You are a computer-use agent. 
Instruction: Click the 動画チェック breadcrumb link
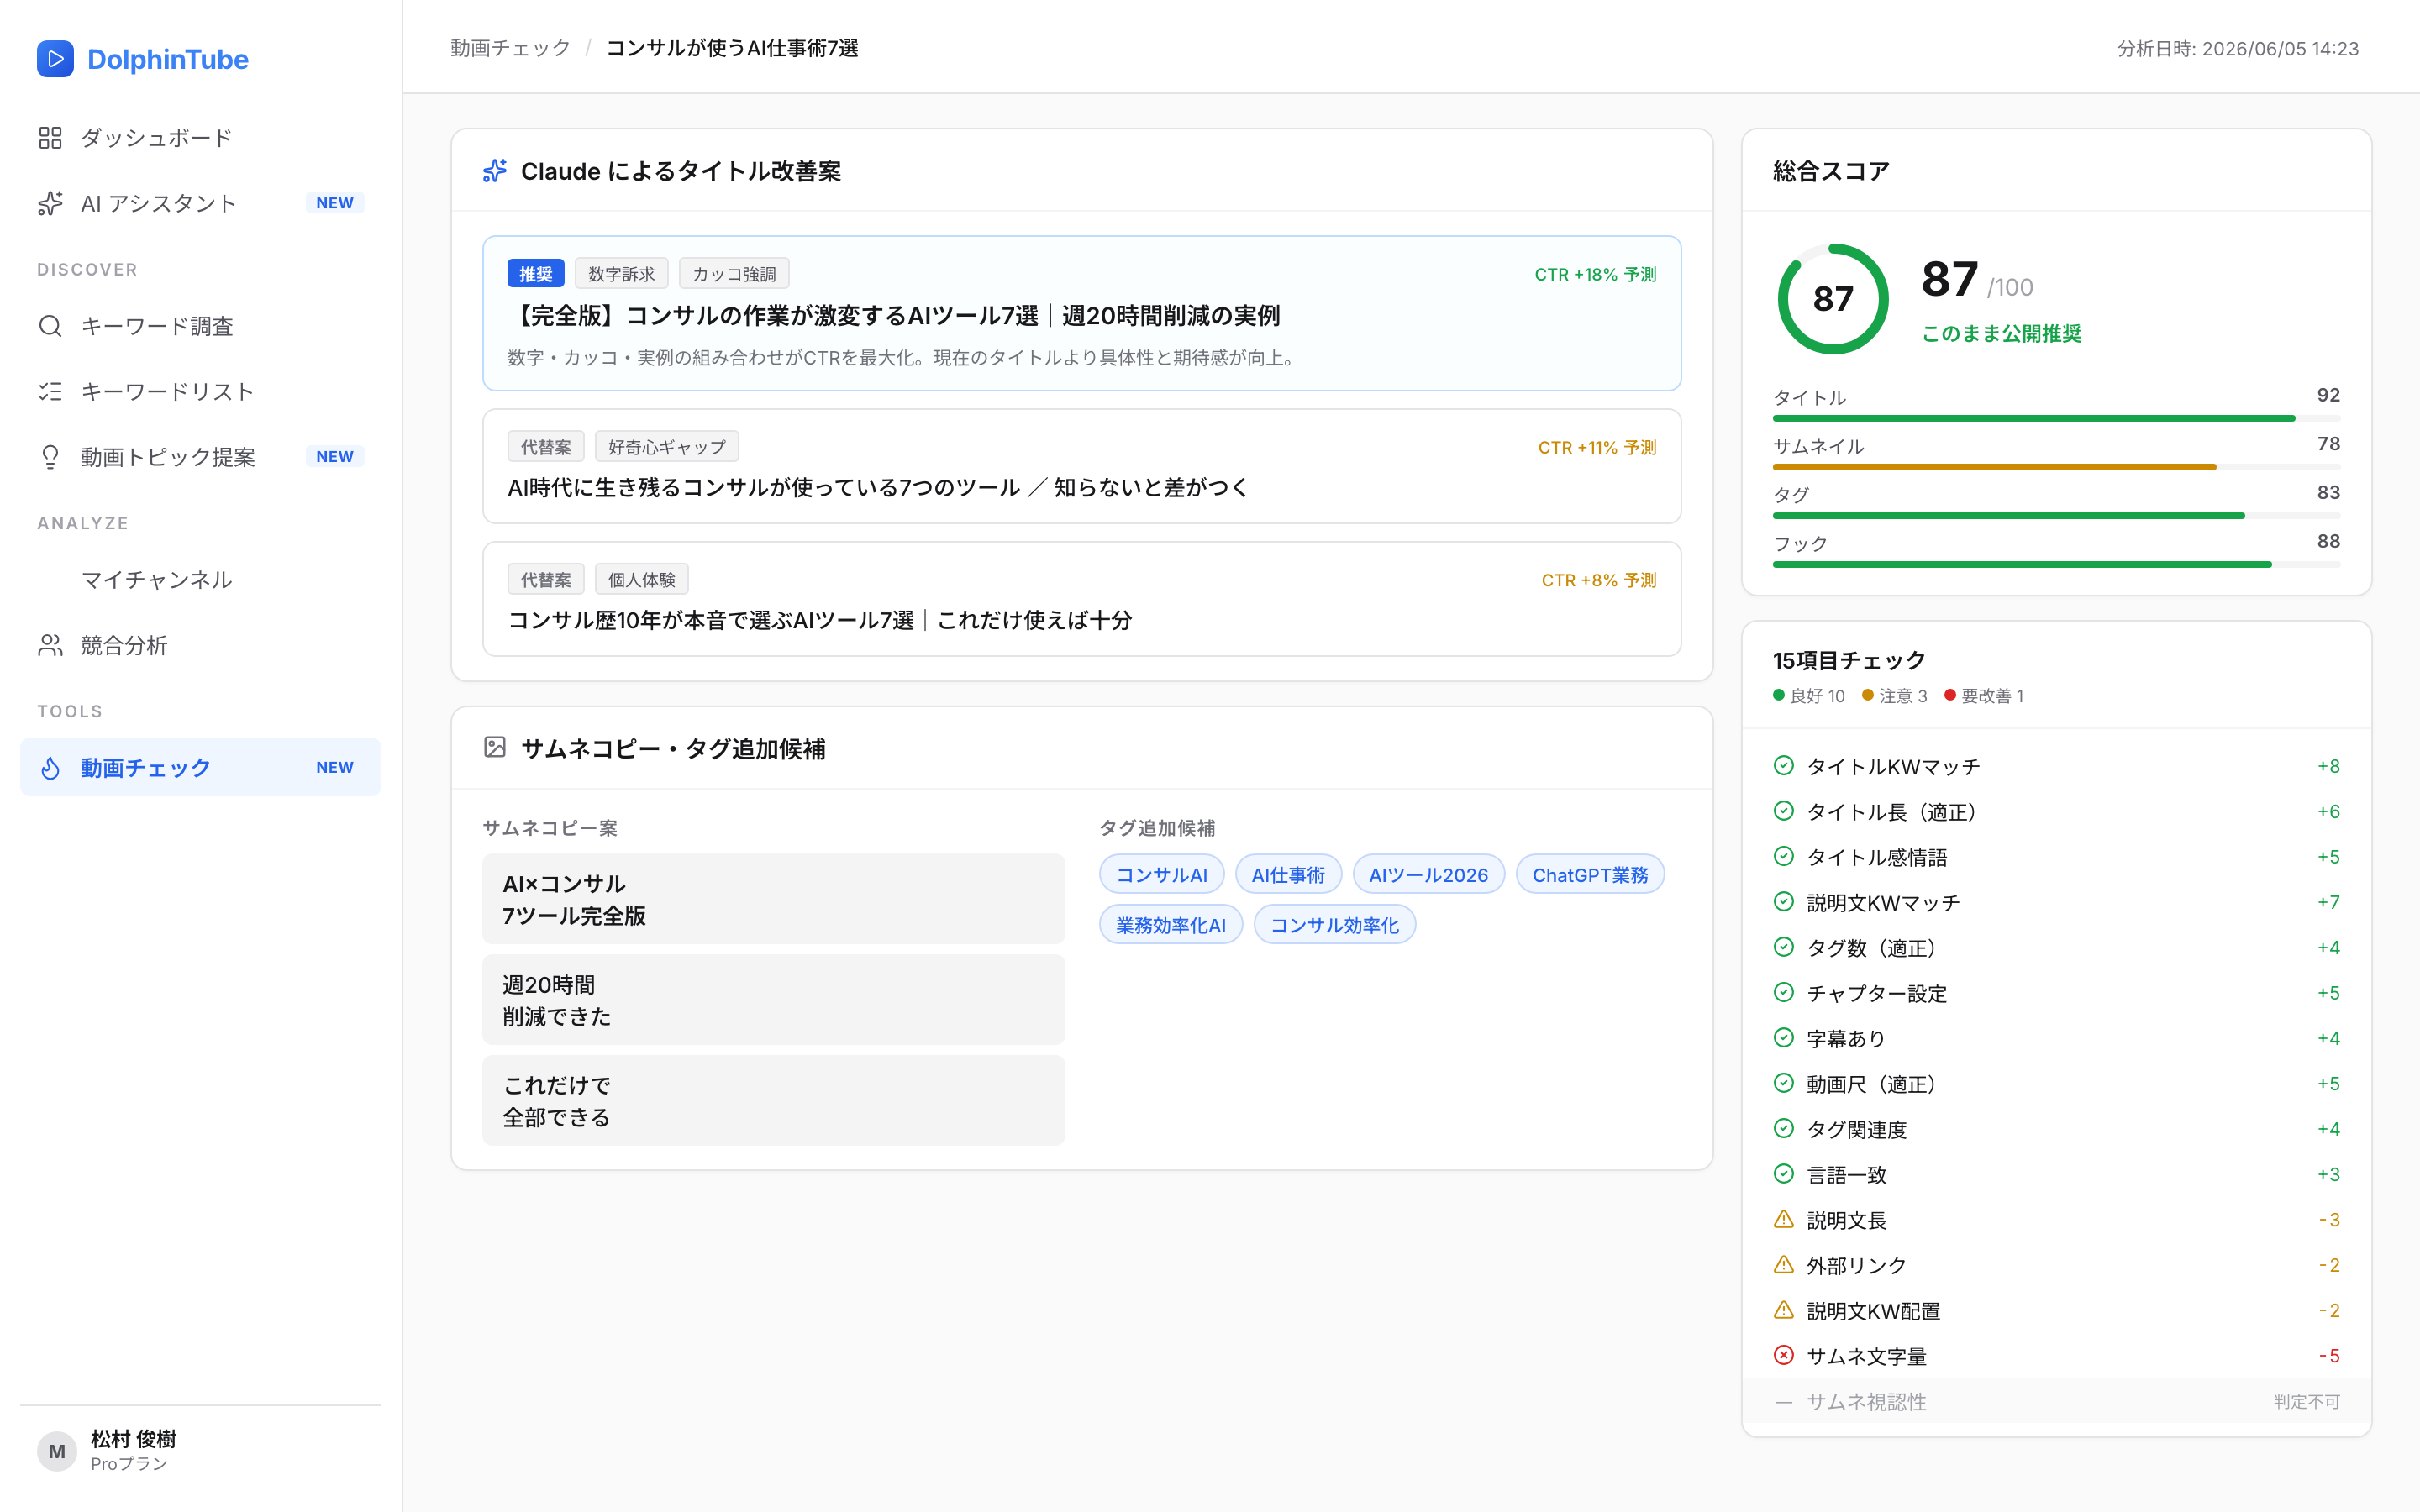click(x=510, y=48)
